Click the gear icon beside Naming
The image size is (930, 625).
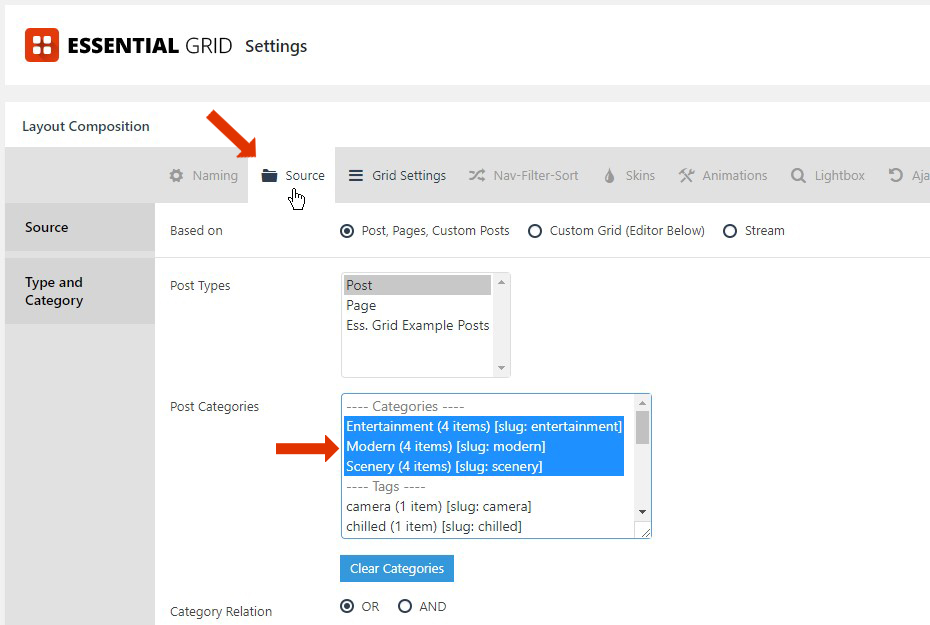pos(176,176)
